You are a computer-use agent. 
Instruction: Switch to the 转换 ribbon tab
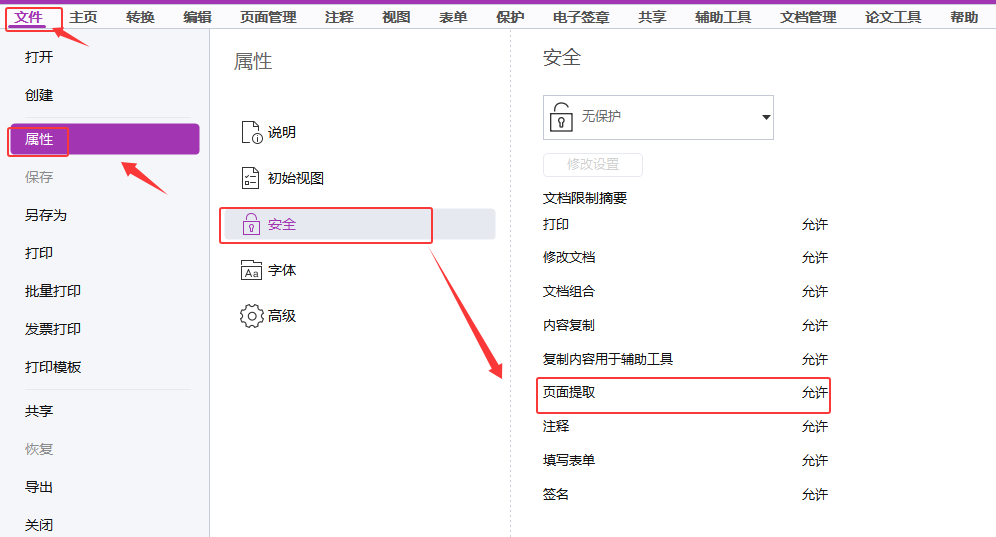click(140, 17)
